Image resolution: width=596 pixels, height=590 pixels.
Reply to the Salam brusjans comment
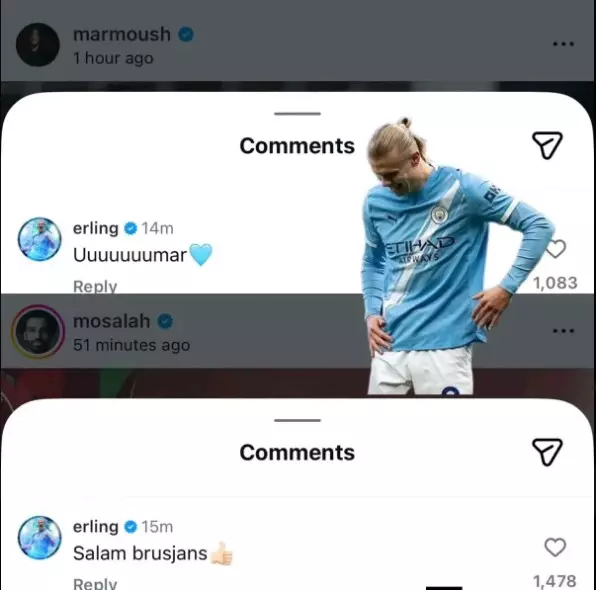[95, 584]
